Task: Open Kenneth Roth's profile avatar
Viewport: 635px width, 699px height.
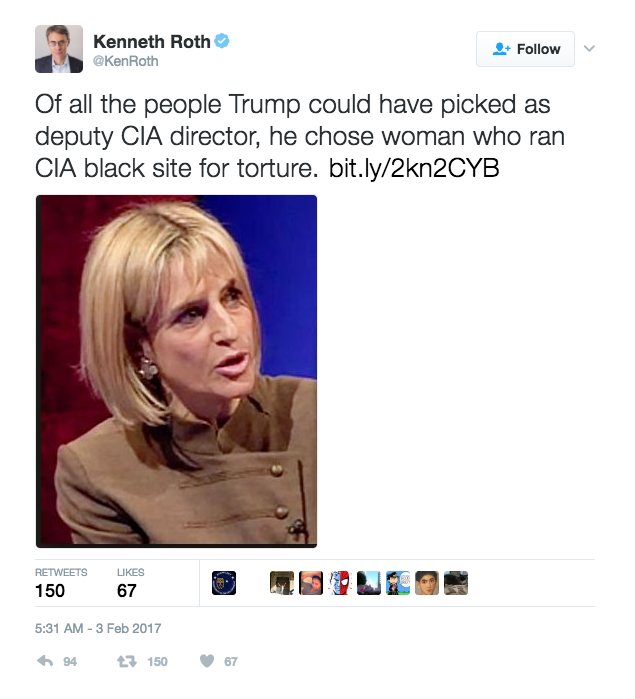Action: coord(59,48)
